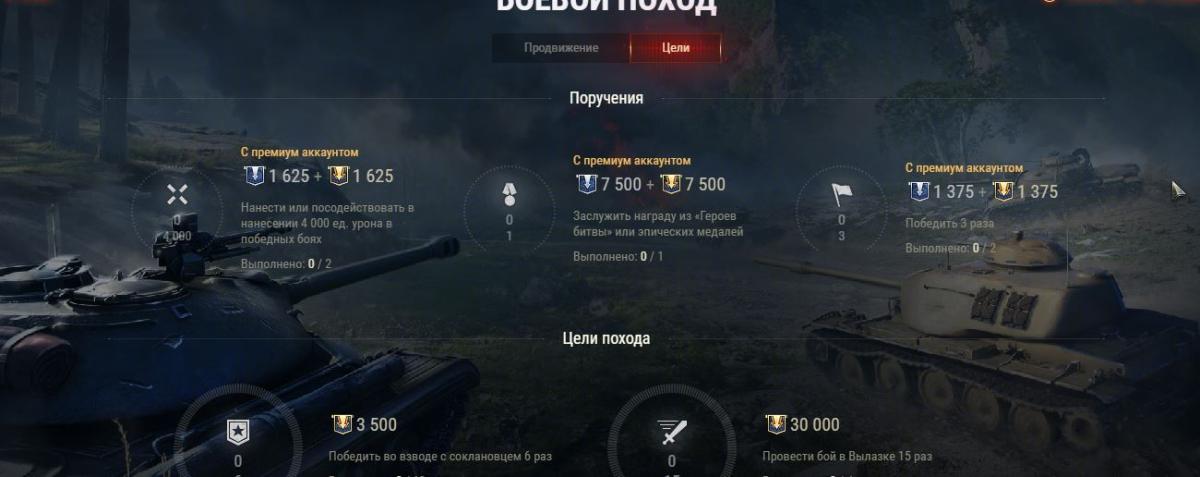
Task: Click the premium account label above 7 500
Action: pyautogui.click(x=632, y=160)
